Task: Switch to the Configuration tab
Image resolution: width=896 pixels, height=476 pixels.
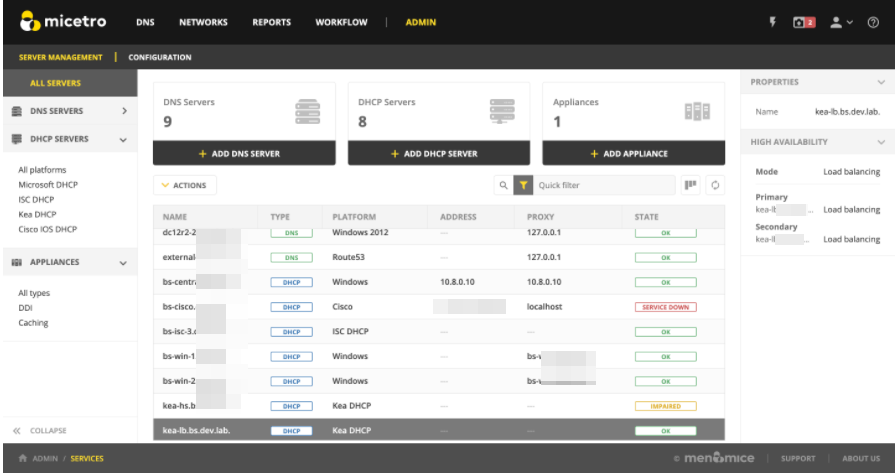Action: pyautogui.click(x=160, y=57)
